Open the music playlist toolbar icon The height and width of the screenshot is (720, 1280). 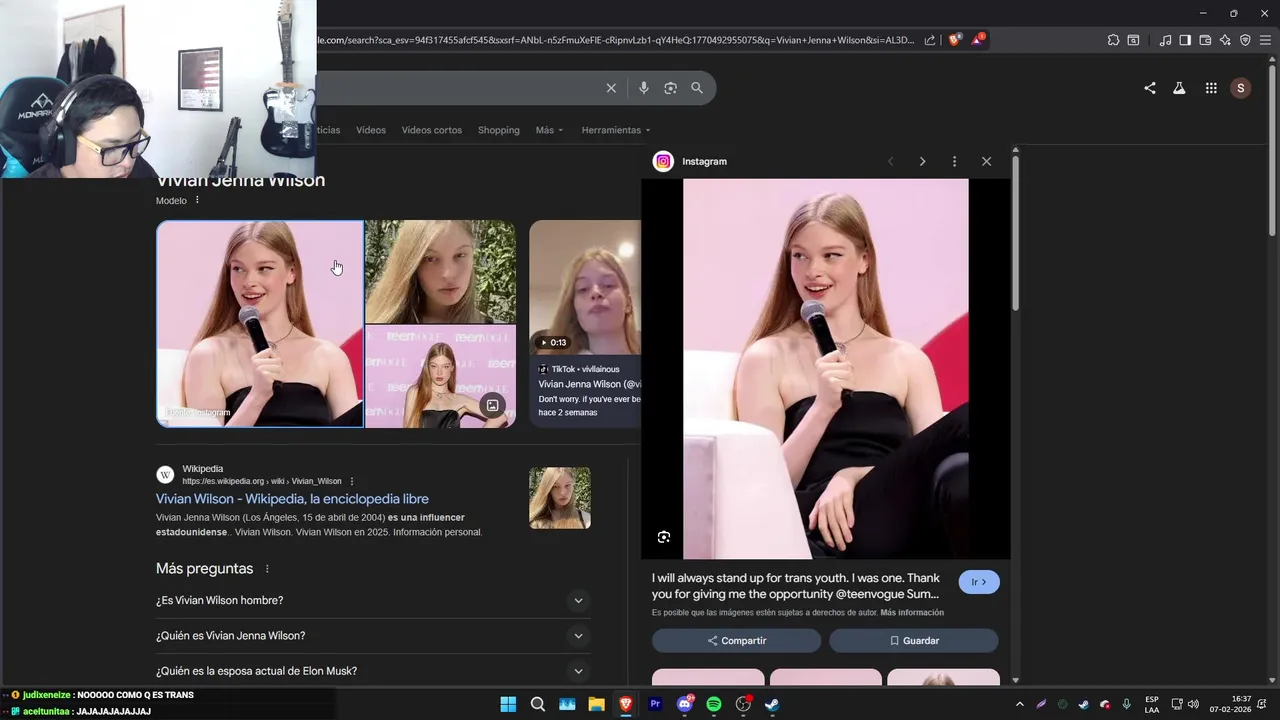pyautogui.click(x=1165, y=40)
